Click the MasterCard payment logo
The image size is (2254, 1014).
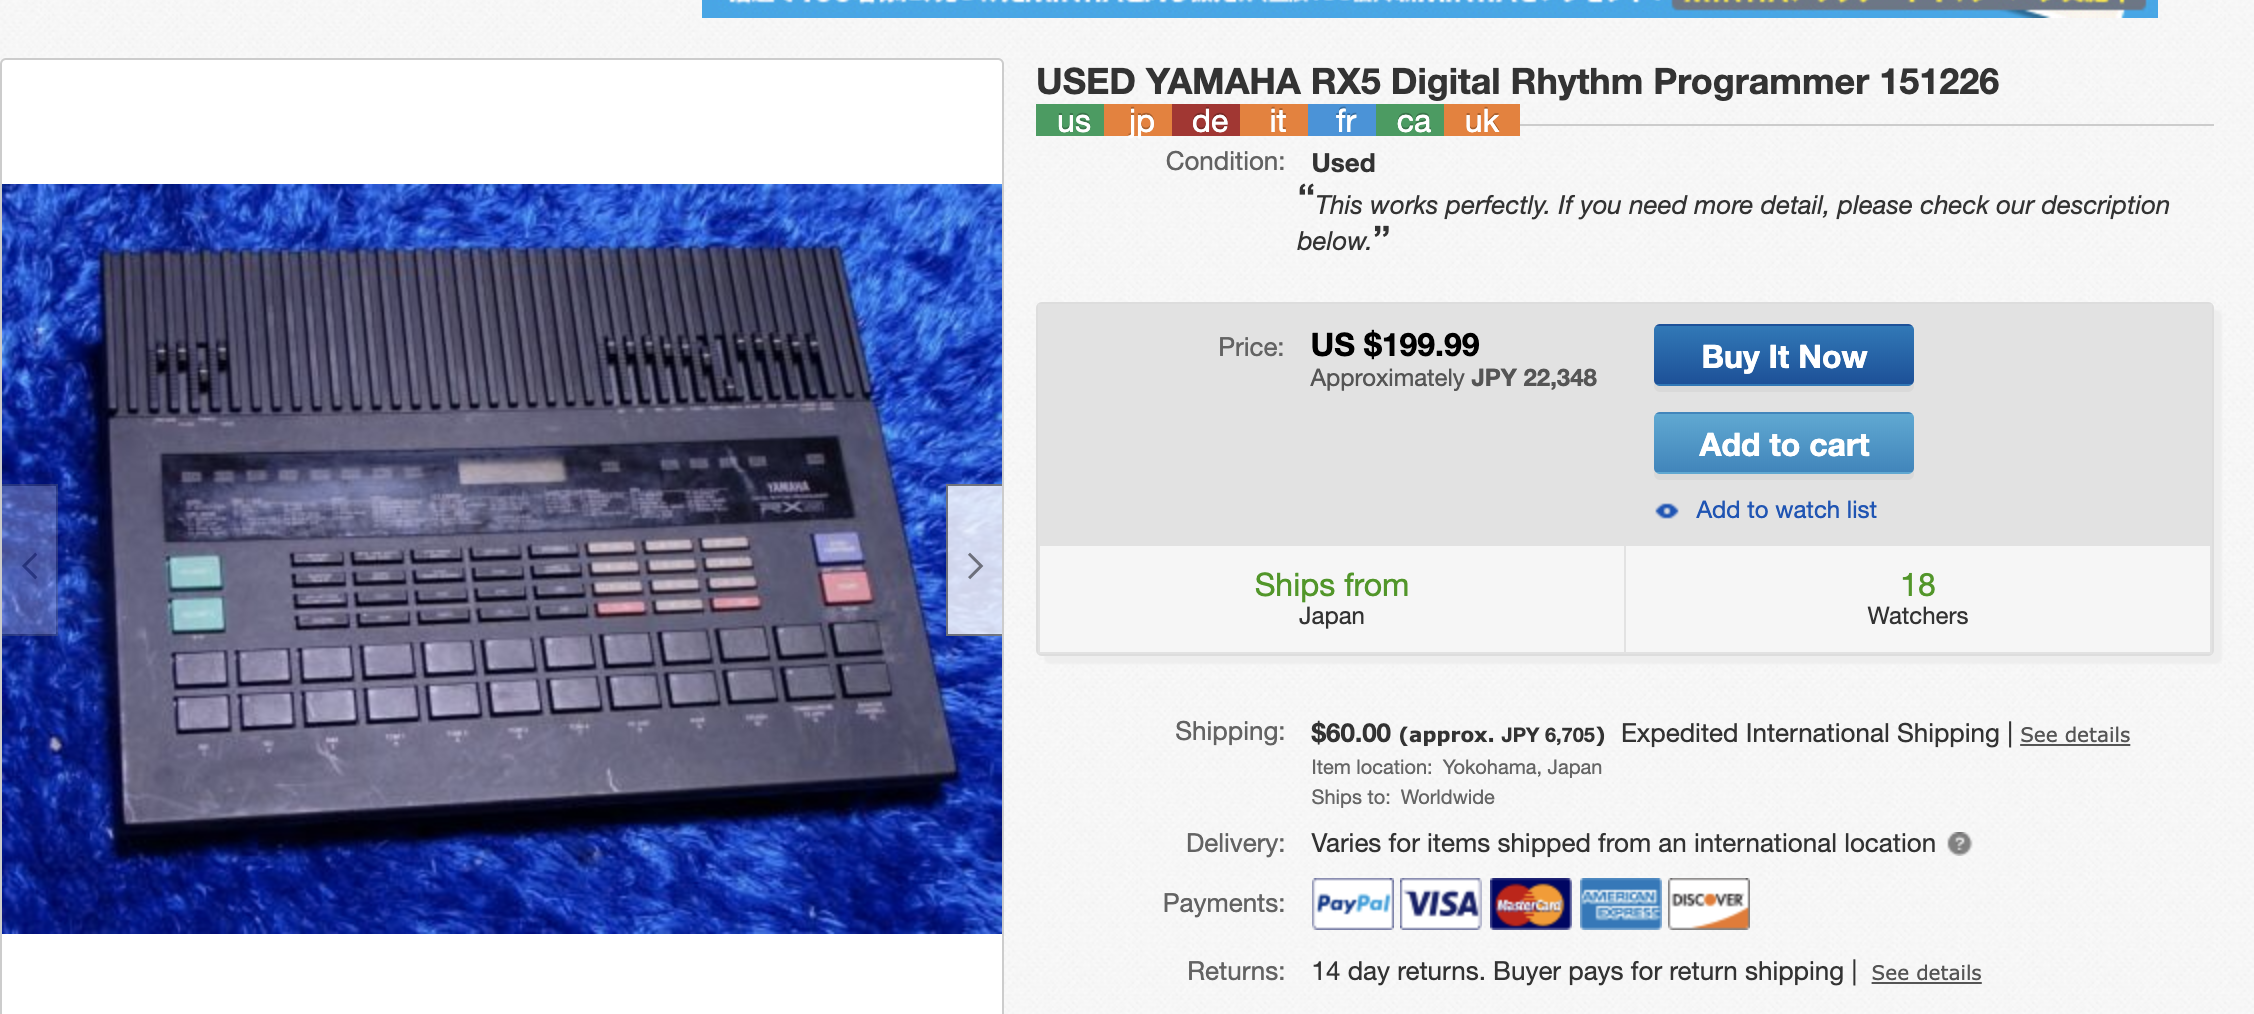coord(1530,904)
